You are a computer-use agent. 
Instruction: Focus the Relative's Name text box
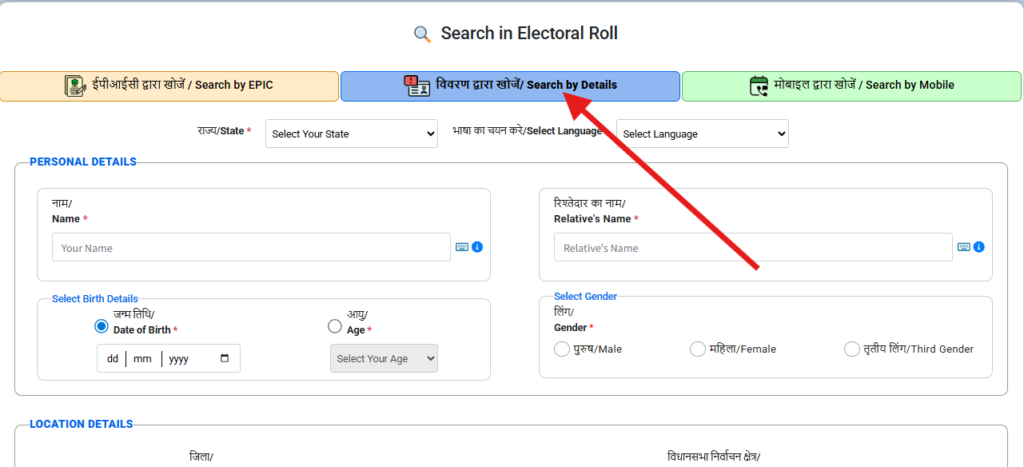(752, 248)
